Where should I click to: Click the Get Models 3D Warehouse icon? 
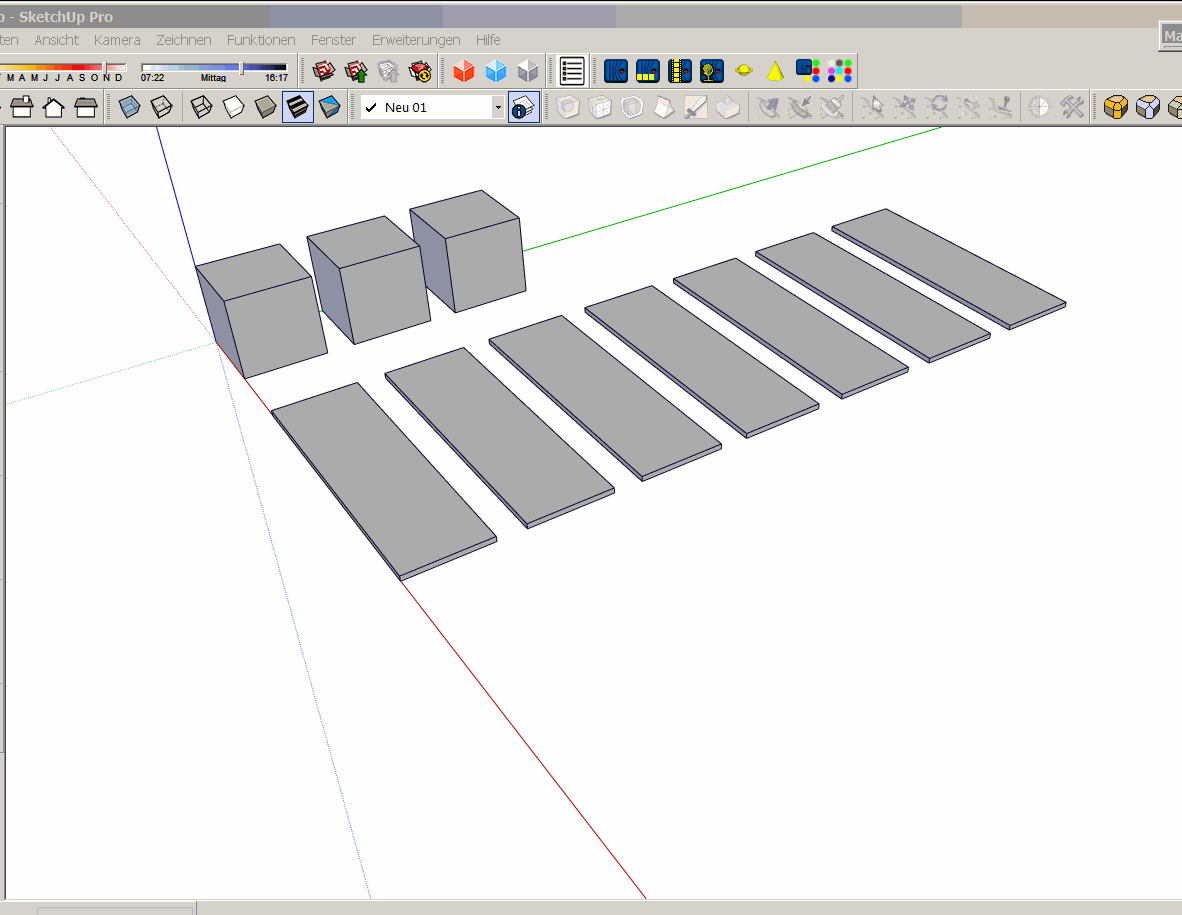point(323,71)
